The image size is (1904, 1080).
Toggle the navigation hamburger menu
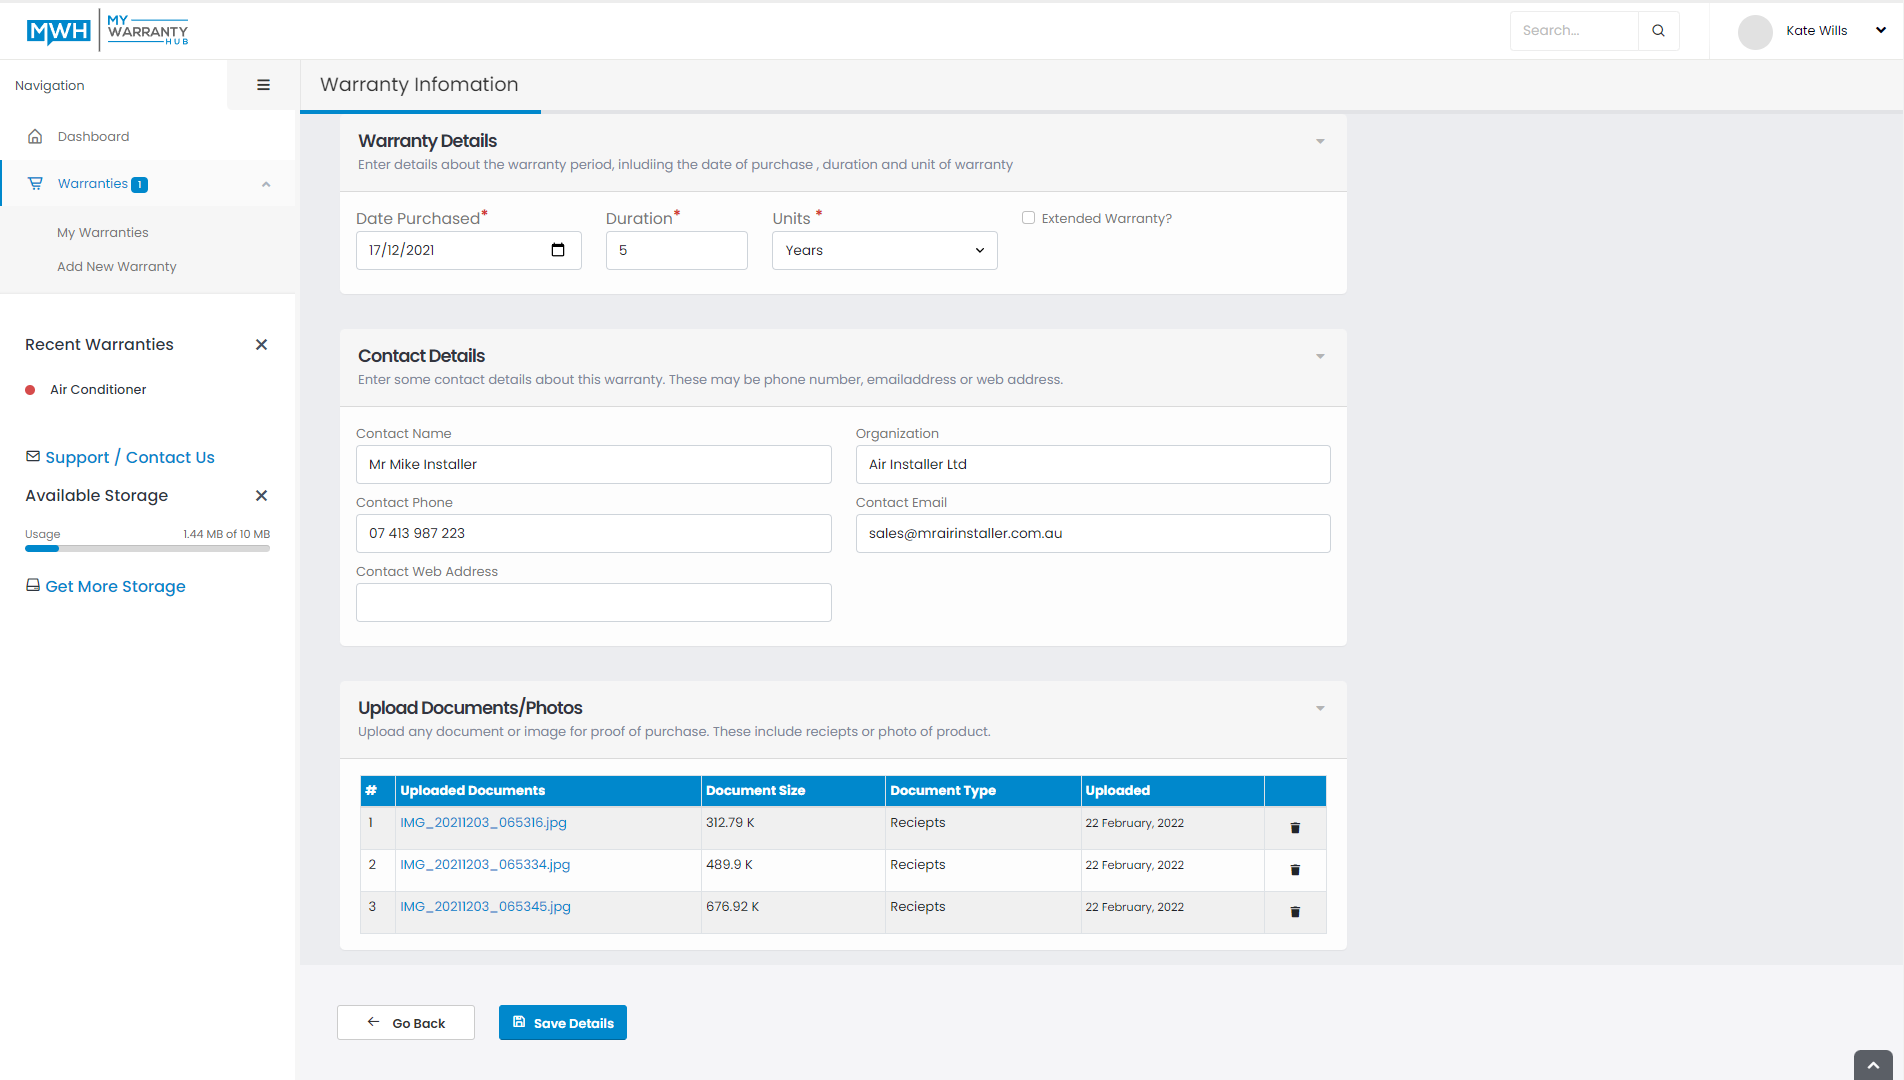point(263,85)
